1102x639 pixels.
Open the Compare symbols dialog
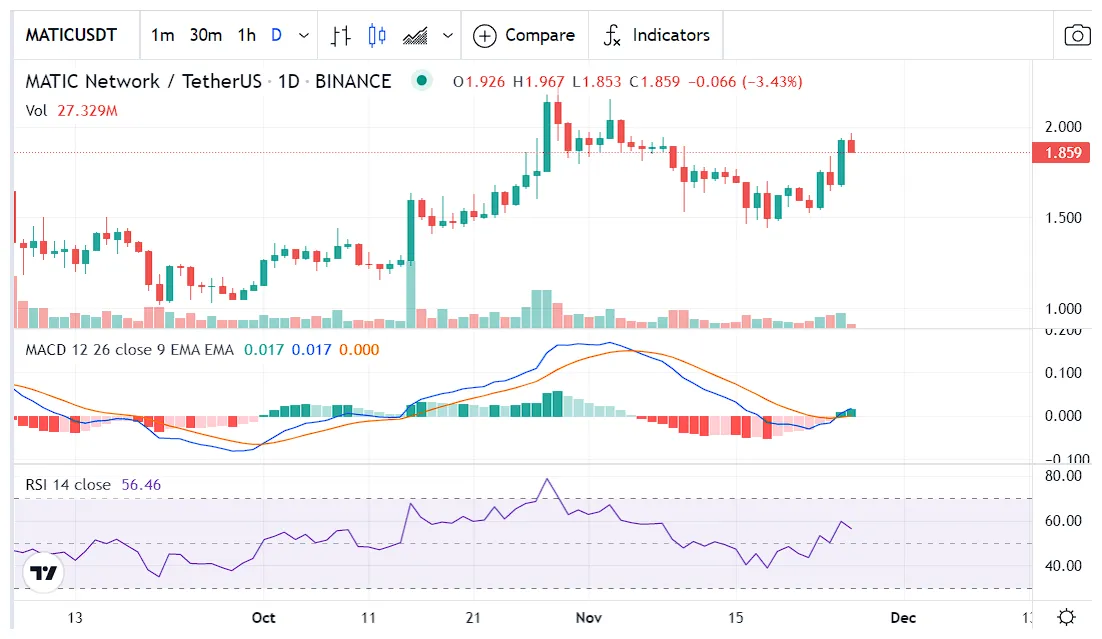525,36
